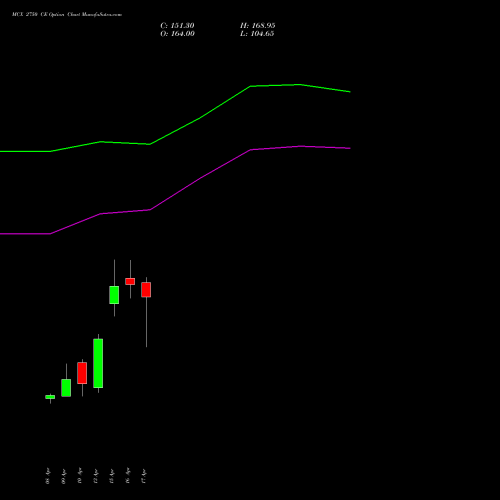Screen dimensions: 500x500
Task: Click the red candle for 10 Apr
Action: click(82, 373)
